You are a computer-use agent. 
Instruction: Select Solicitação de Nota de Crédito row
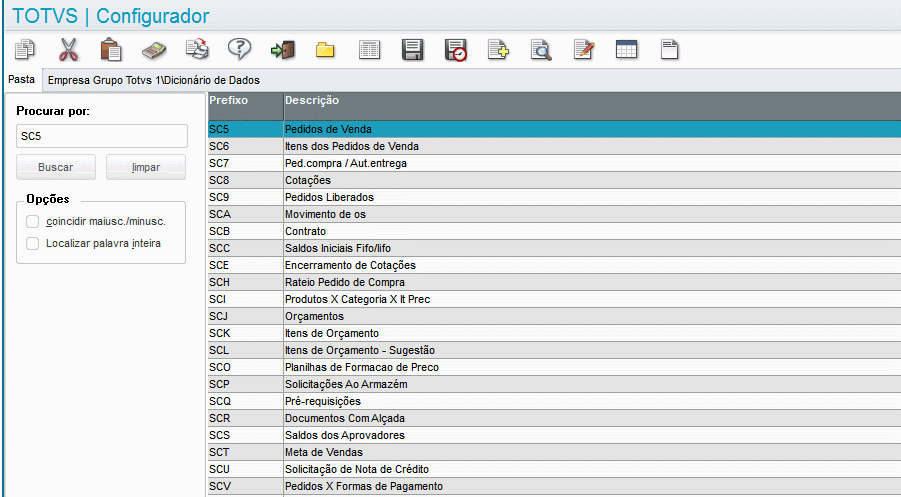coord(554,469)
